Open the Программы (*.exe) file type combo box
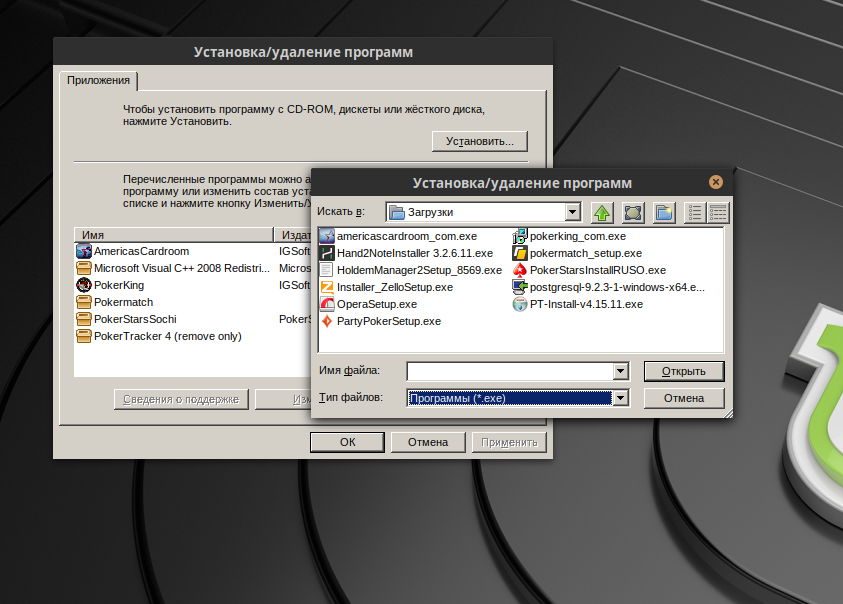 [x=518, y=398]
